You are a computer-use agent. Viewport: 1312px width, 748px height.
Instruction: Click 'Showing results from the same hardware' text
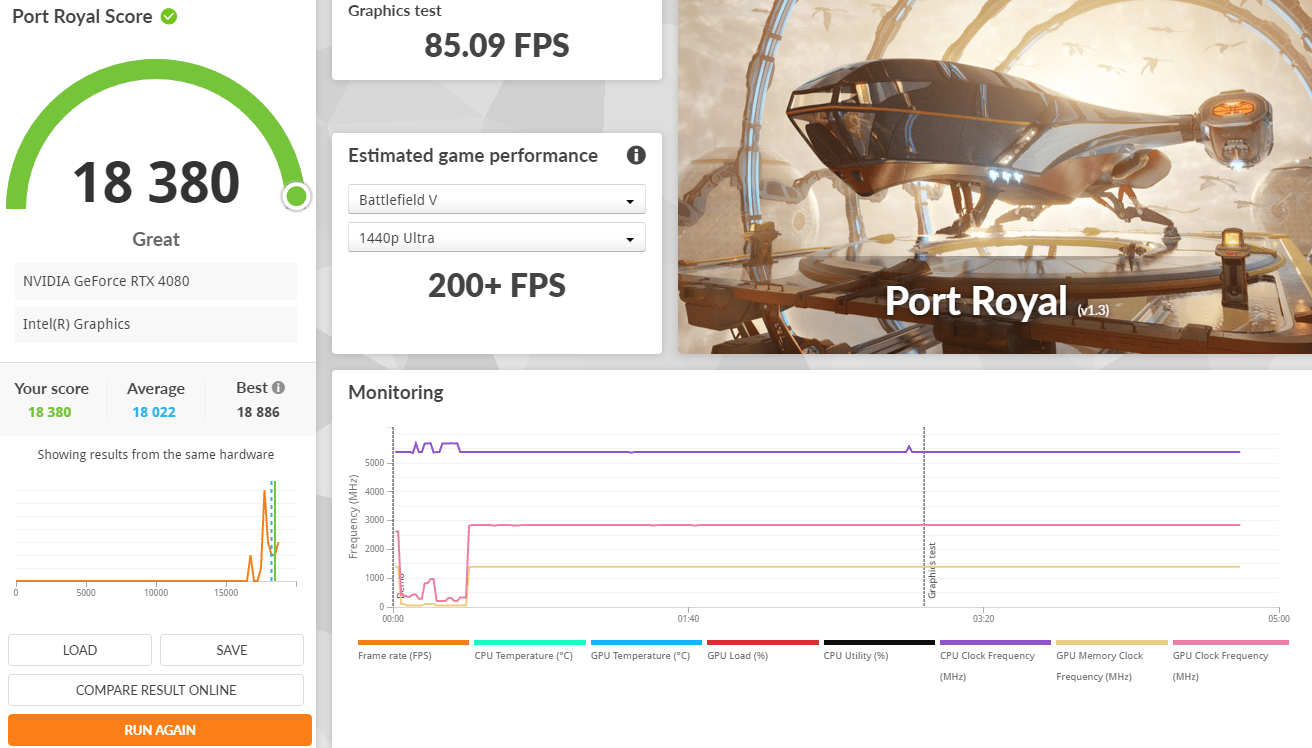pos(156,455)
